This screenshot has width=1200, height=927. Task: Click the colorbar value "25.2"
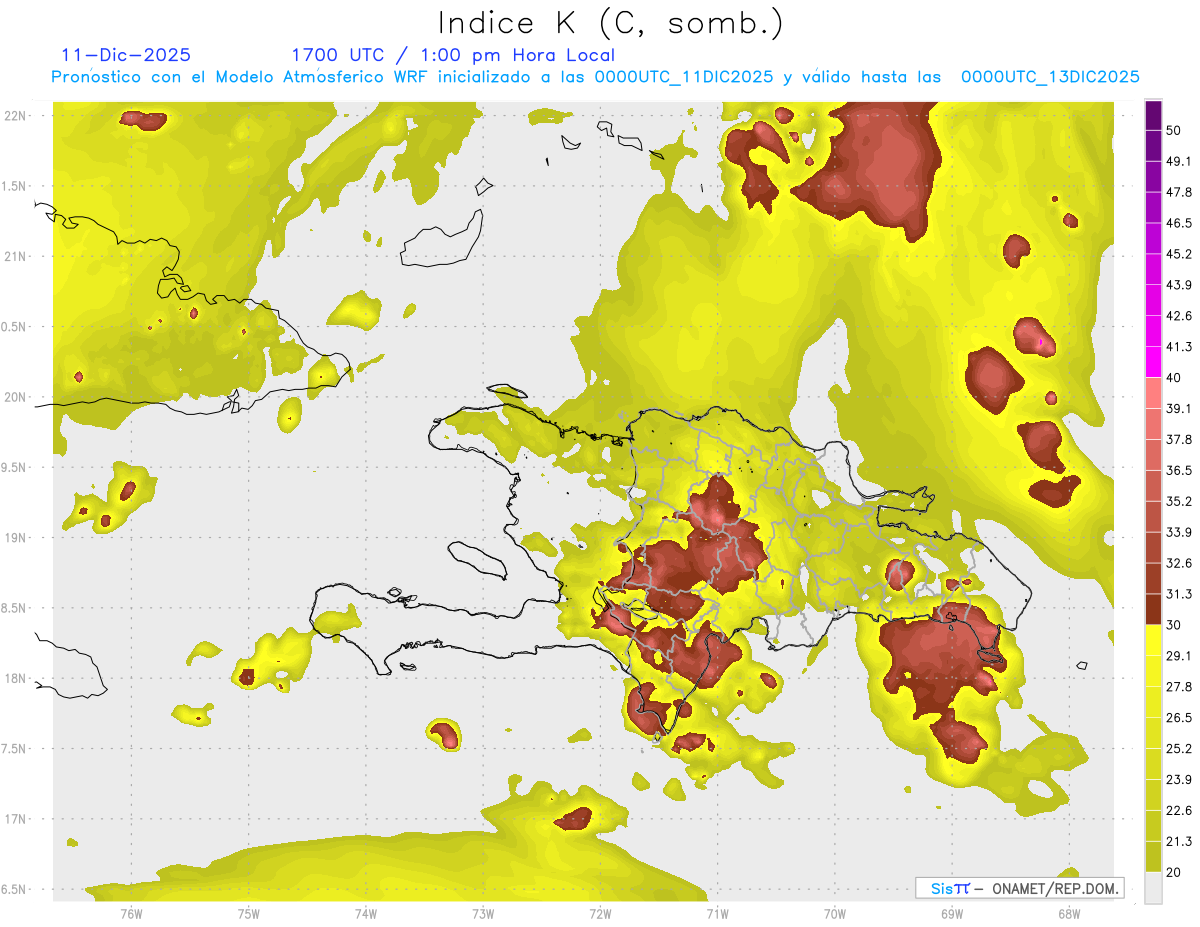click(1179, 749)
